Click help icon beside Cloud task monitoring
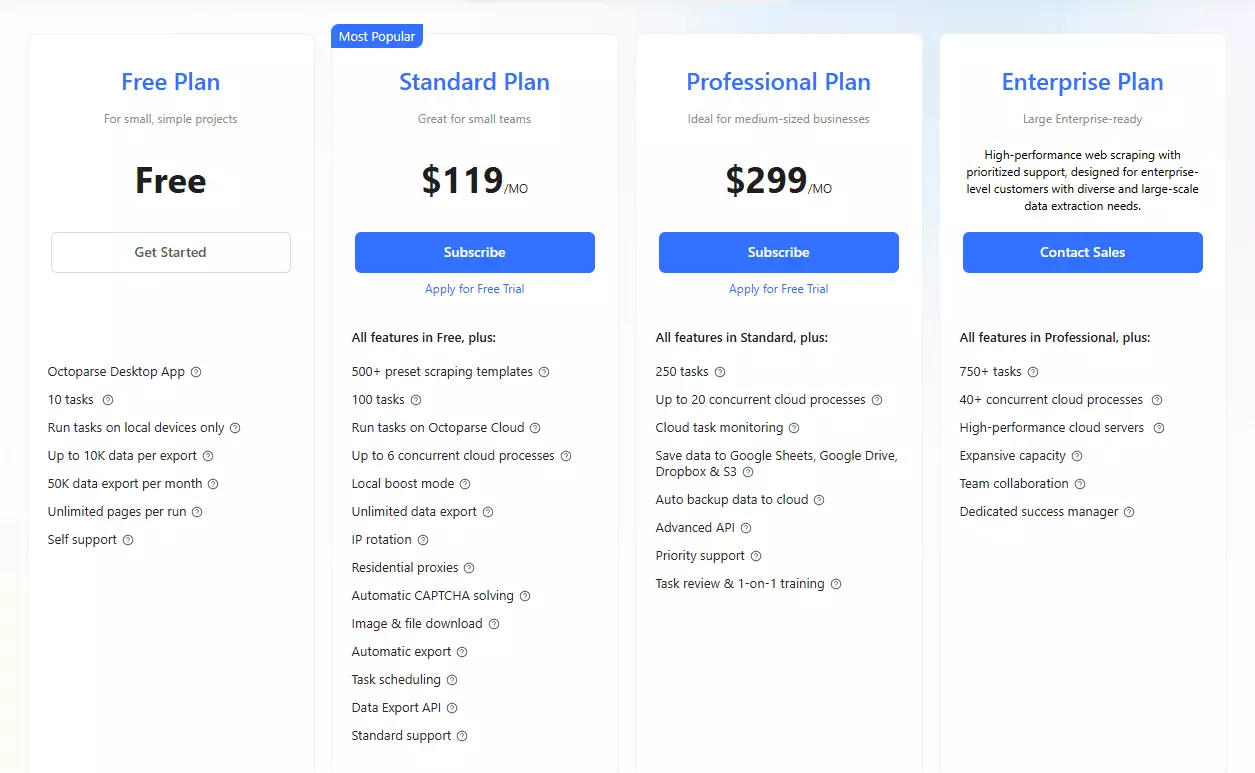 pyautogui.click(x=794, y=428)
